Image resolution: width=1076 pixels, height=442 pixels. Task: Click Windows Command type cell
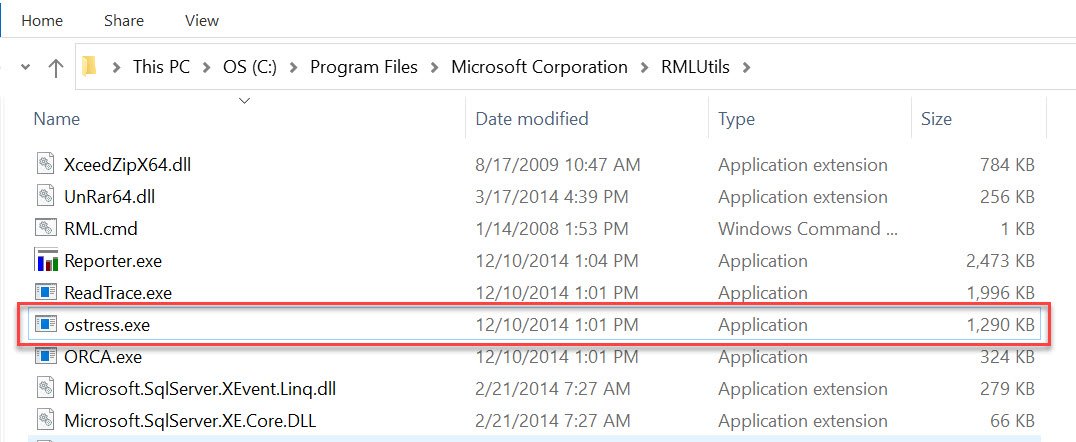pyautogui.click(x=808, y=229)
